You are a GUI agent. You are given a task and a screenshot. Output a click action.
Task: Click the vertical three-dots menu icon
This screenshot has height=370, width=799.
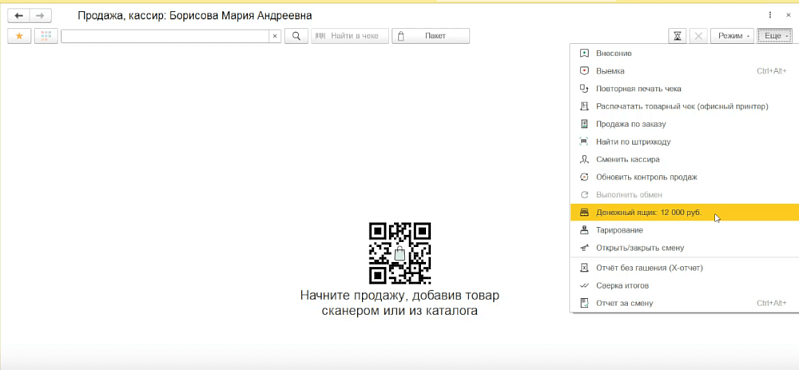[770, 15]
